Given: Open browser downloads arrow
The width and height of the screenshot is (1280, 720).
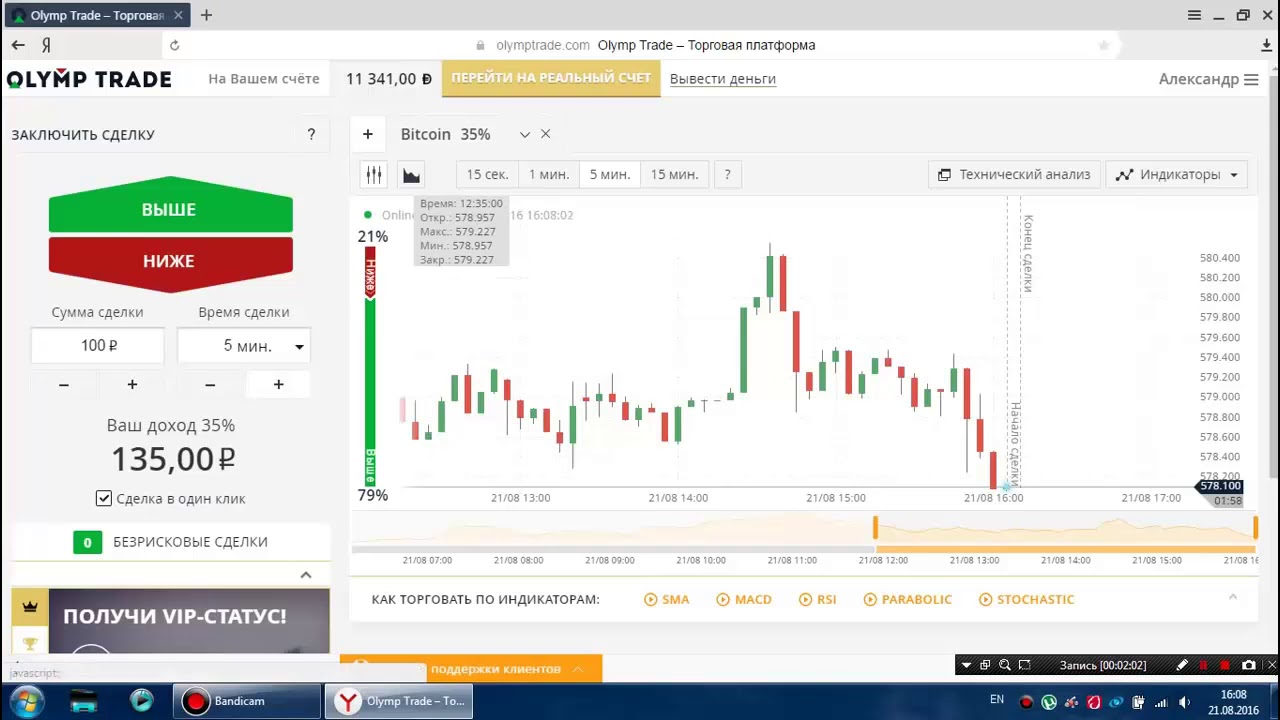Looking at the screenshot, I should point(1267,45).
